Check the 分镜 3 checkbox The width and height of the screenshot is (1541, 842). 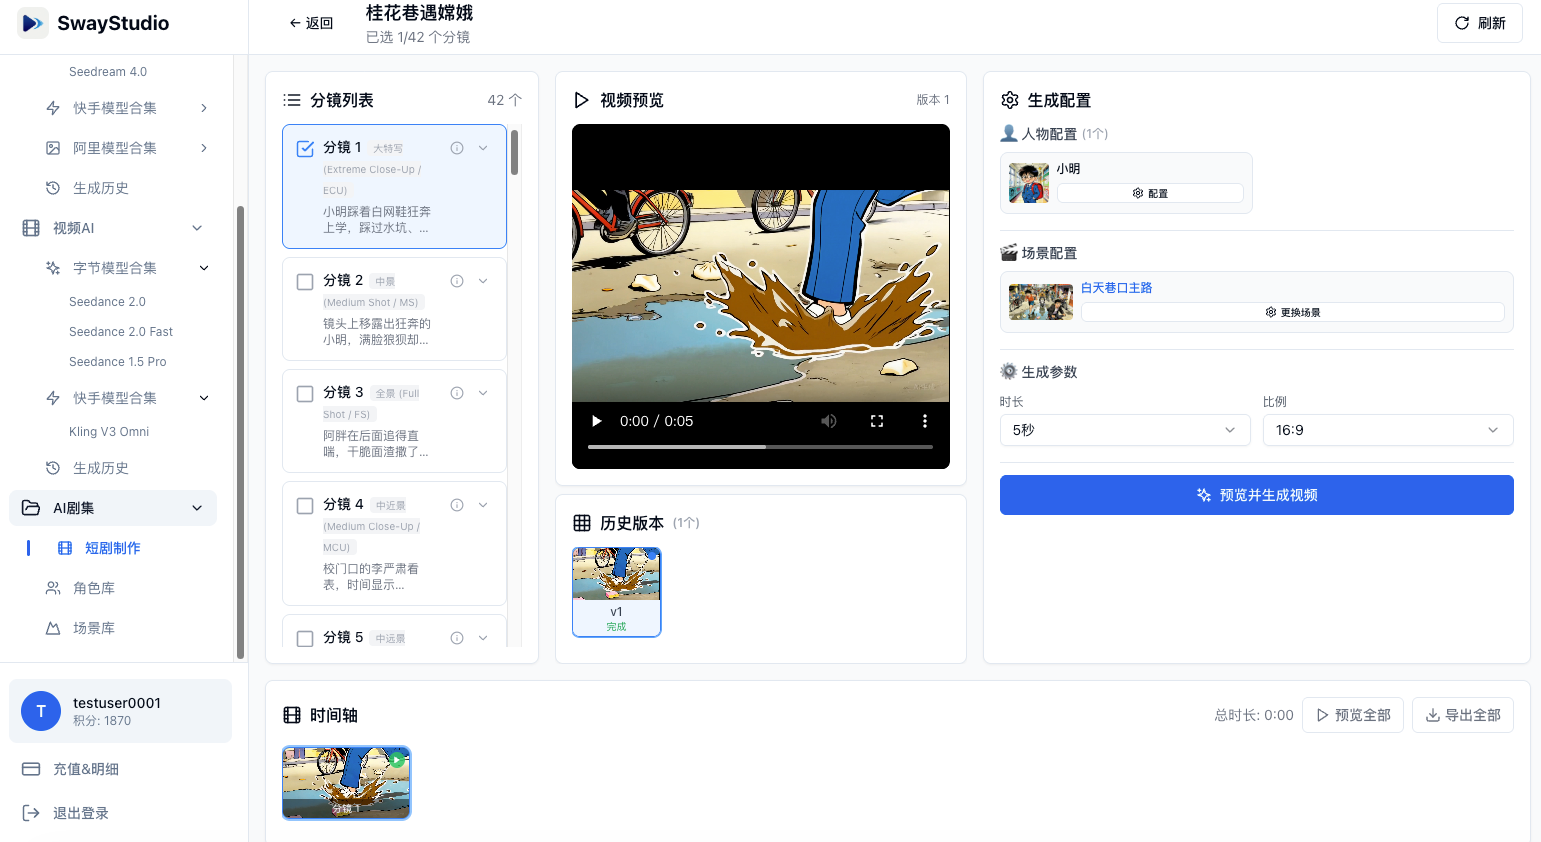tap(306, 394)
